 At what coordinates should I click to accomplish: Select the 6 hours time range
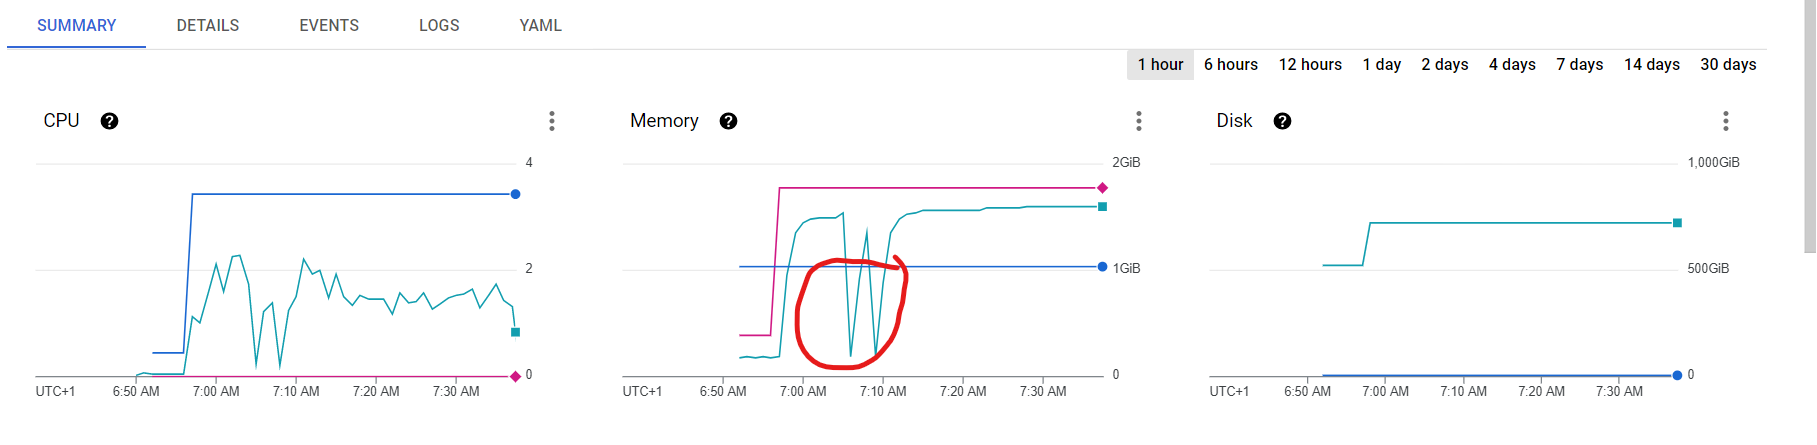(1231, 64)
